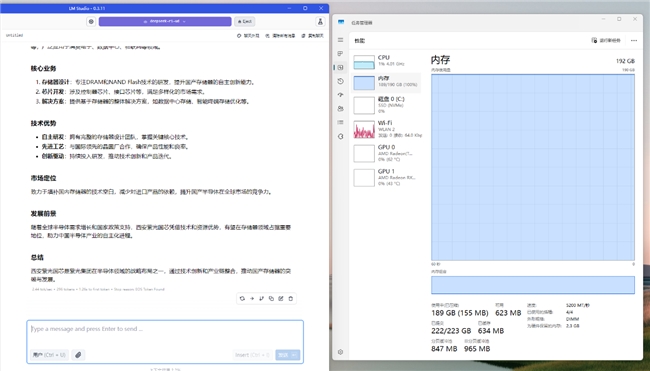
Task: Open the Processes page in Task Manager
Action: [x=340, y=54]
